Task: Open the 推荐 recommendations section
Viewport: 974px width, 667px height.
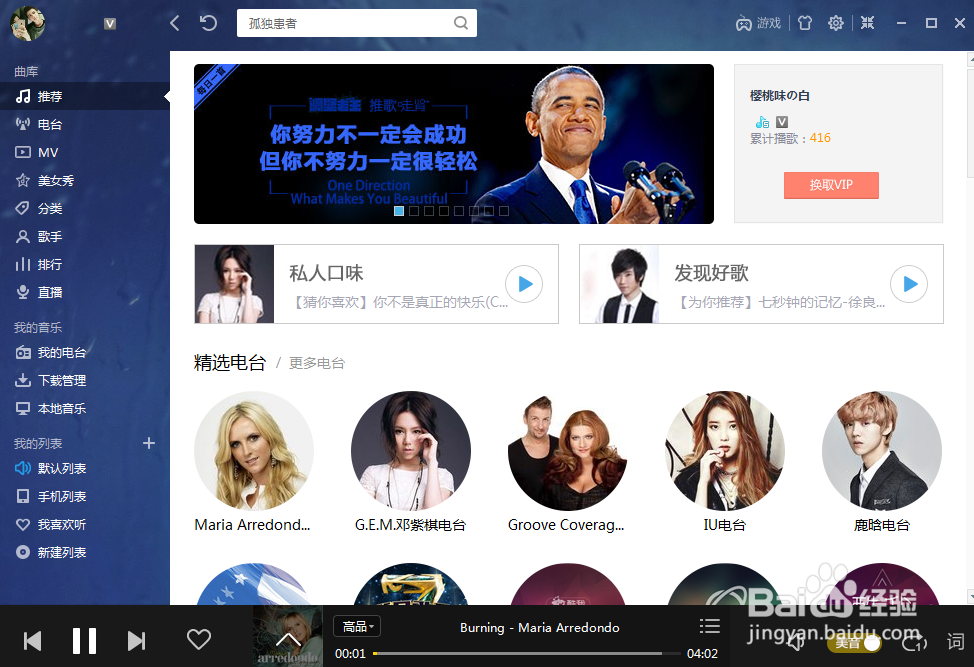Action: [84, 96]
